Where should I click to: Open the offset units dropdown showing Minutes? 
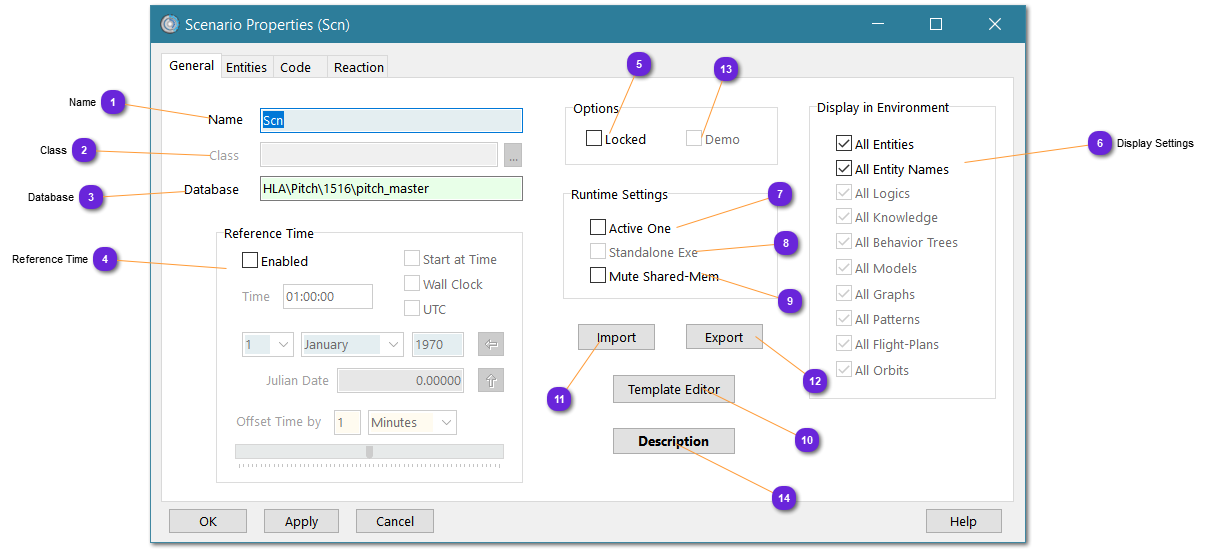[412, 423]
